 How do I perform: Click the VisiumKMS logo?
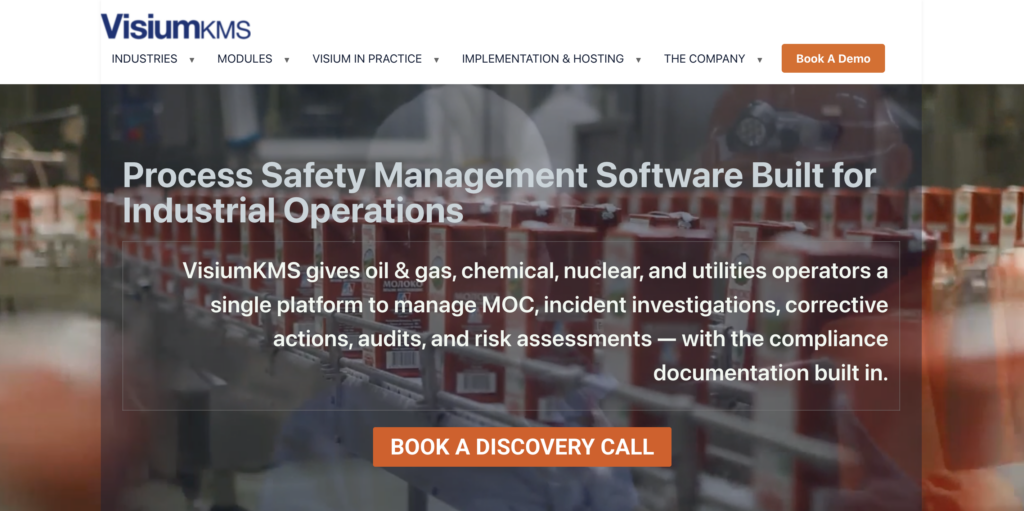(x=176, y=27)
